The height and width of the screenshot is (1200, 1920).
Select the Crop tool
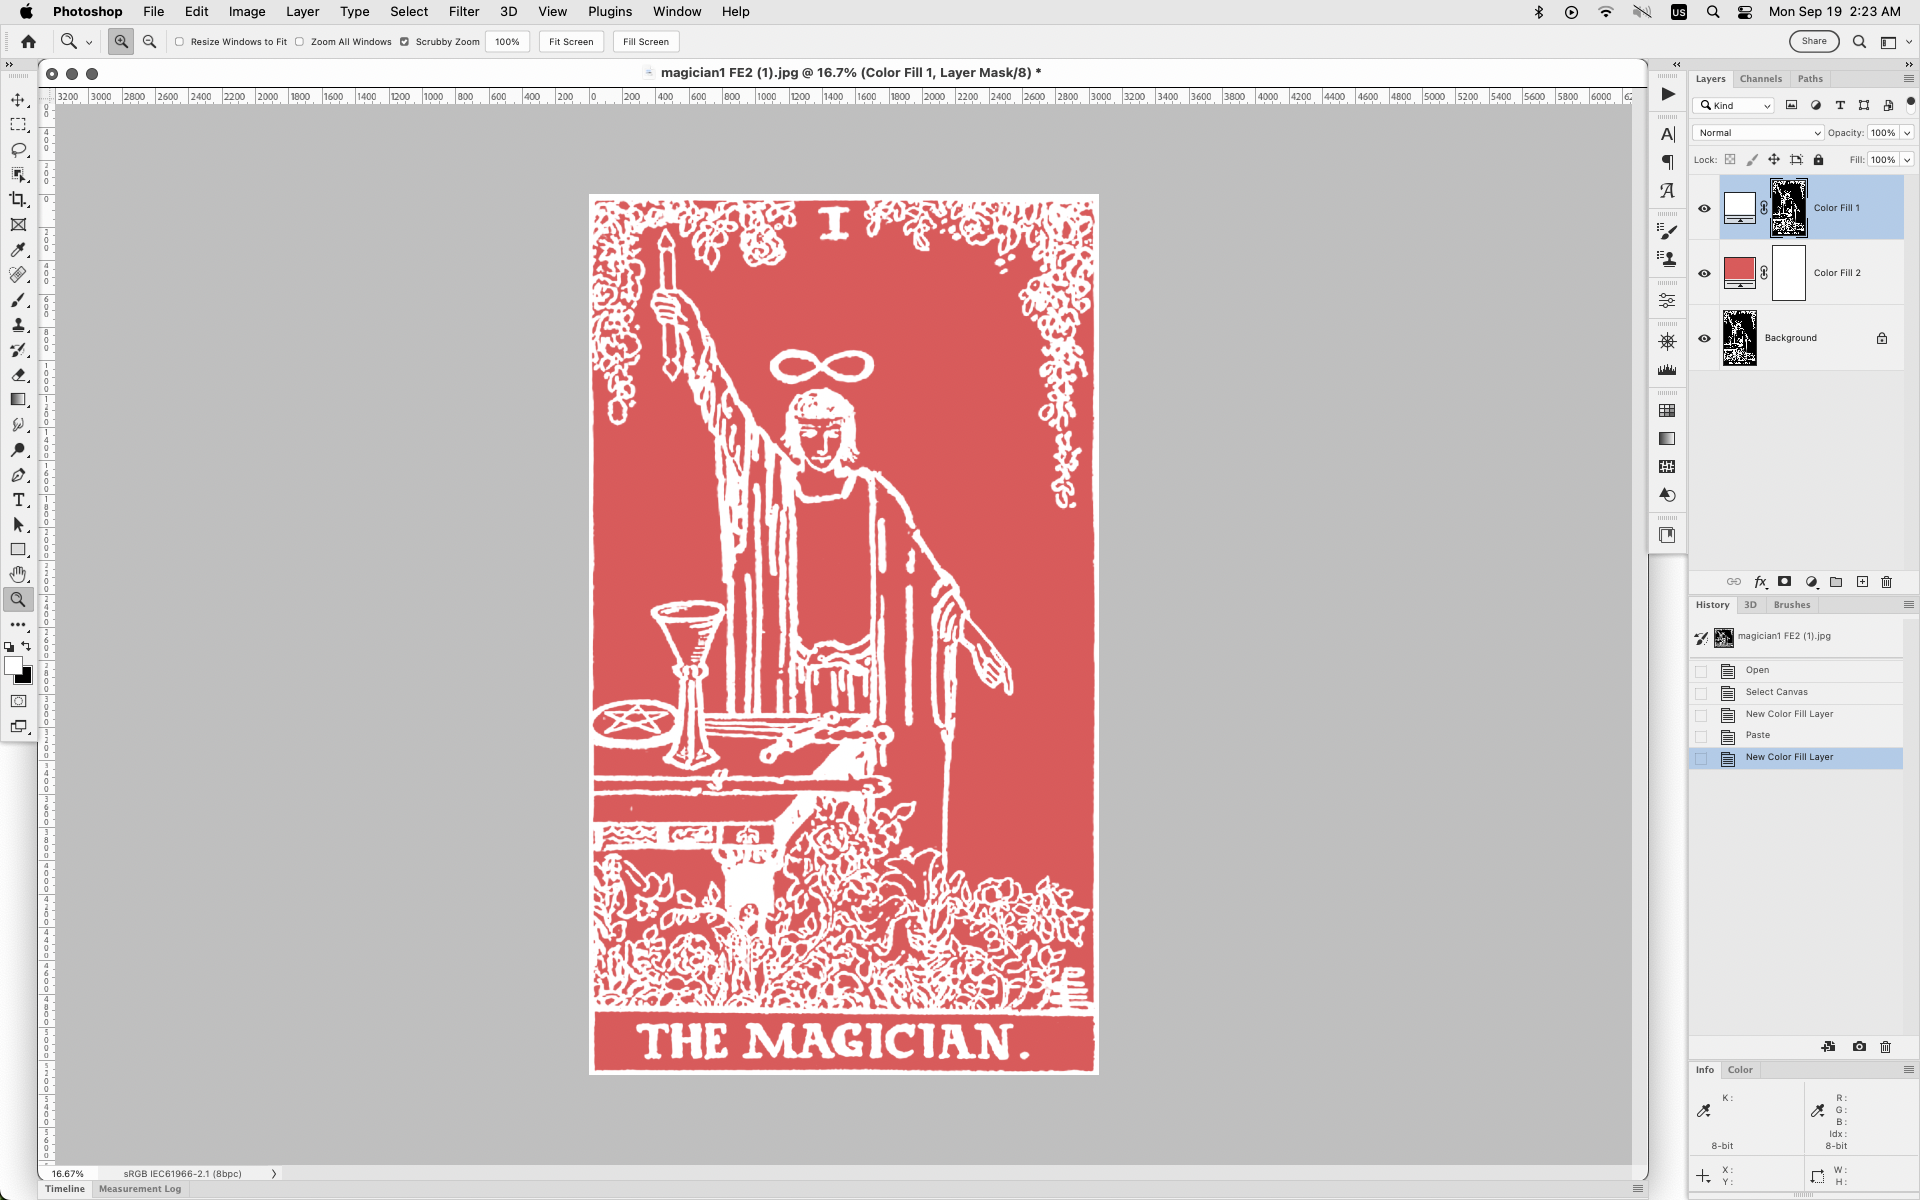coord(18,199)
